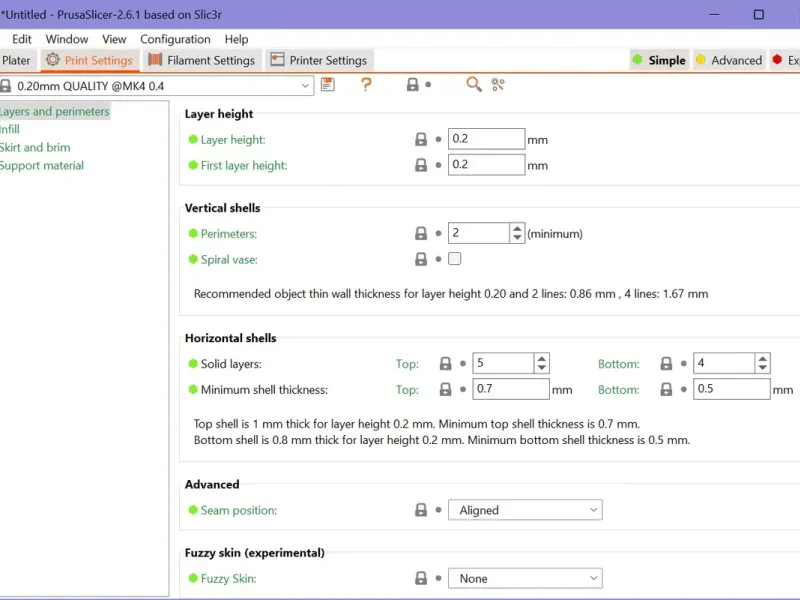Select Support material in sidebar

click(x=42, y=166)
